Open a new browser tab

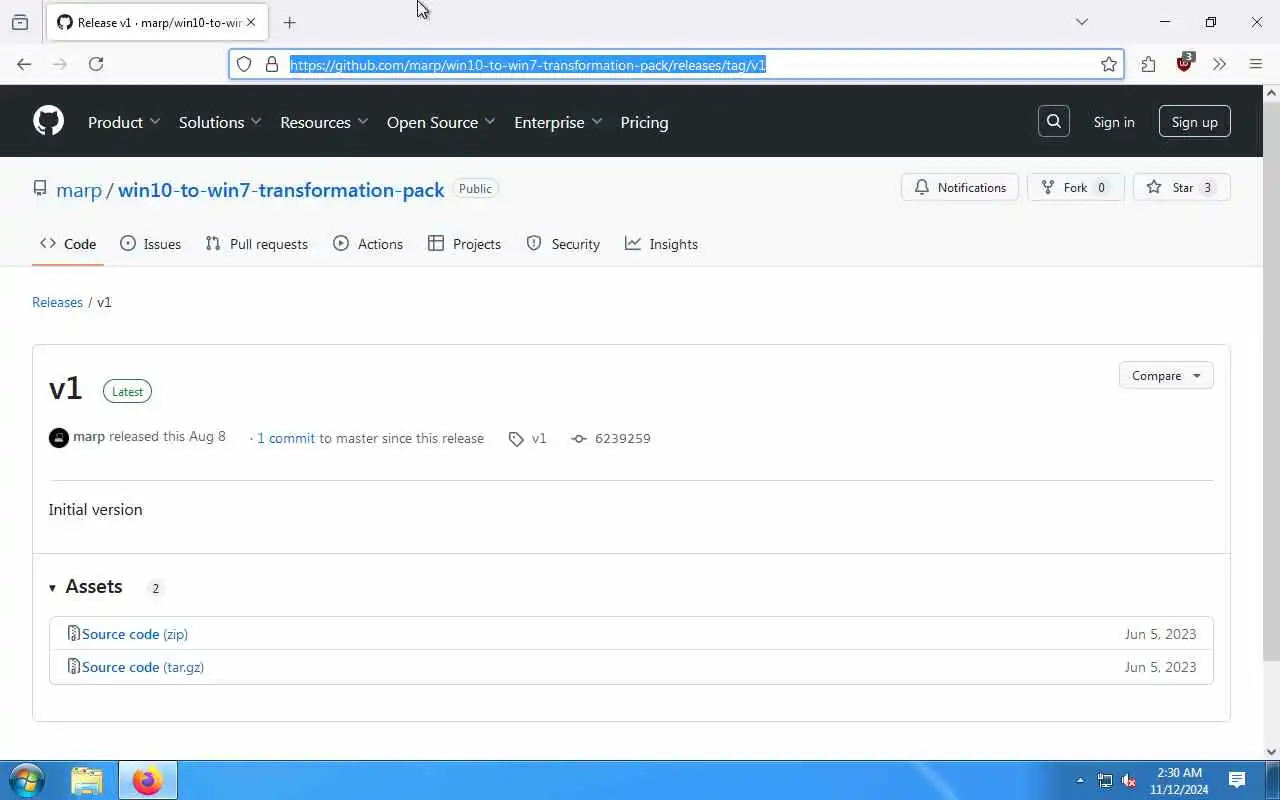[x=289, y=22]
